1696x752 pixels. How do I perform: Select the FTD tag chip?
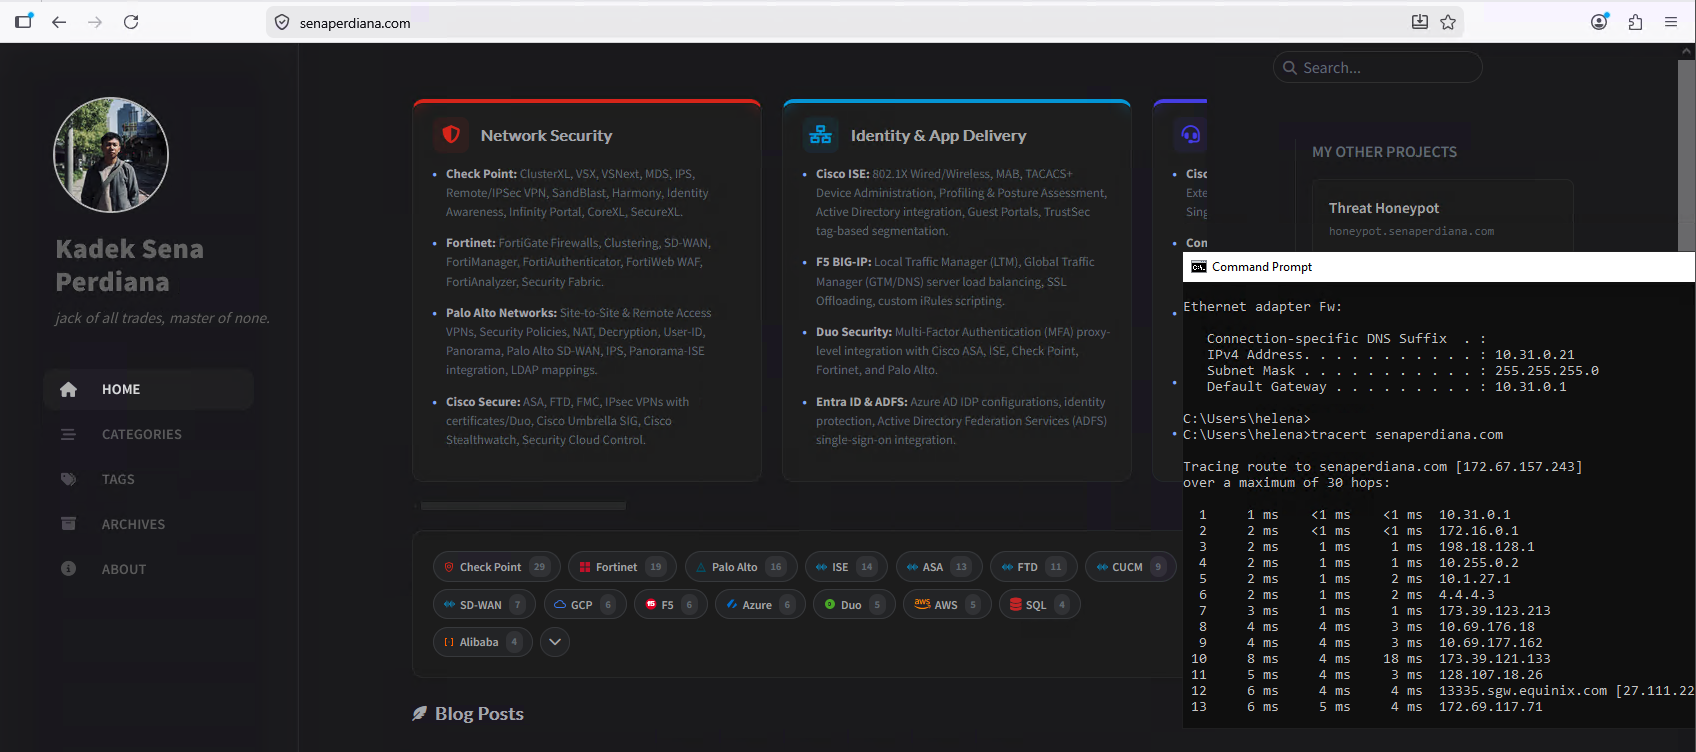point(1033,567)
